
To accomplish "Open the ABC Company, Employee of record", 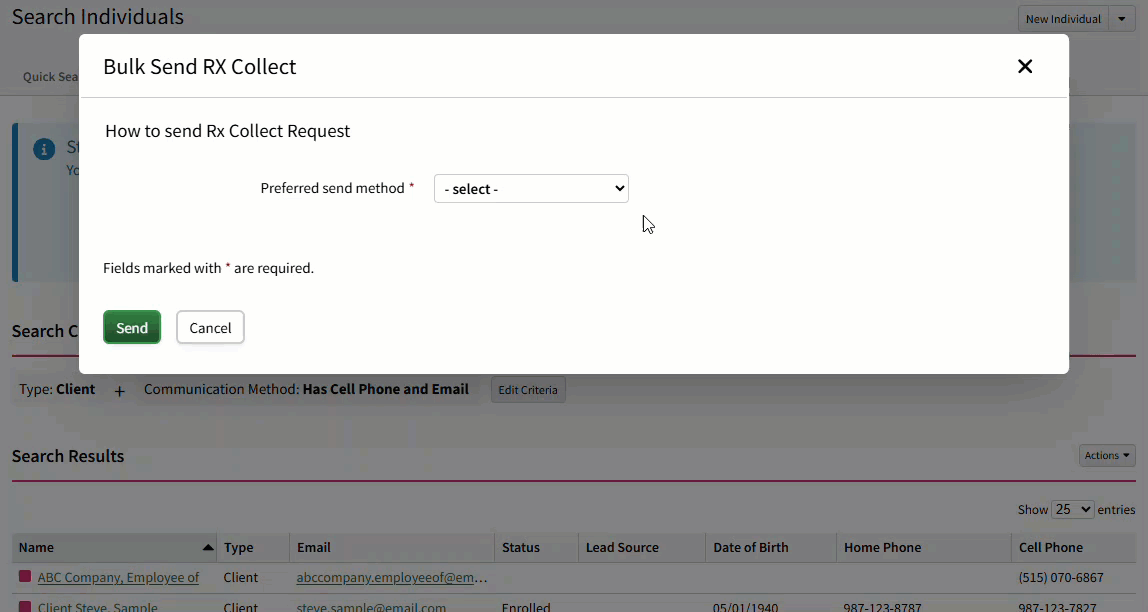I will click(117, 577).
